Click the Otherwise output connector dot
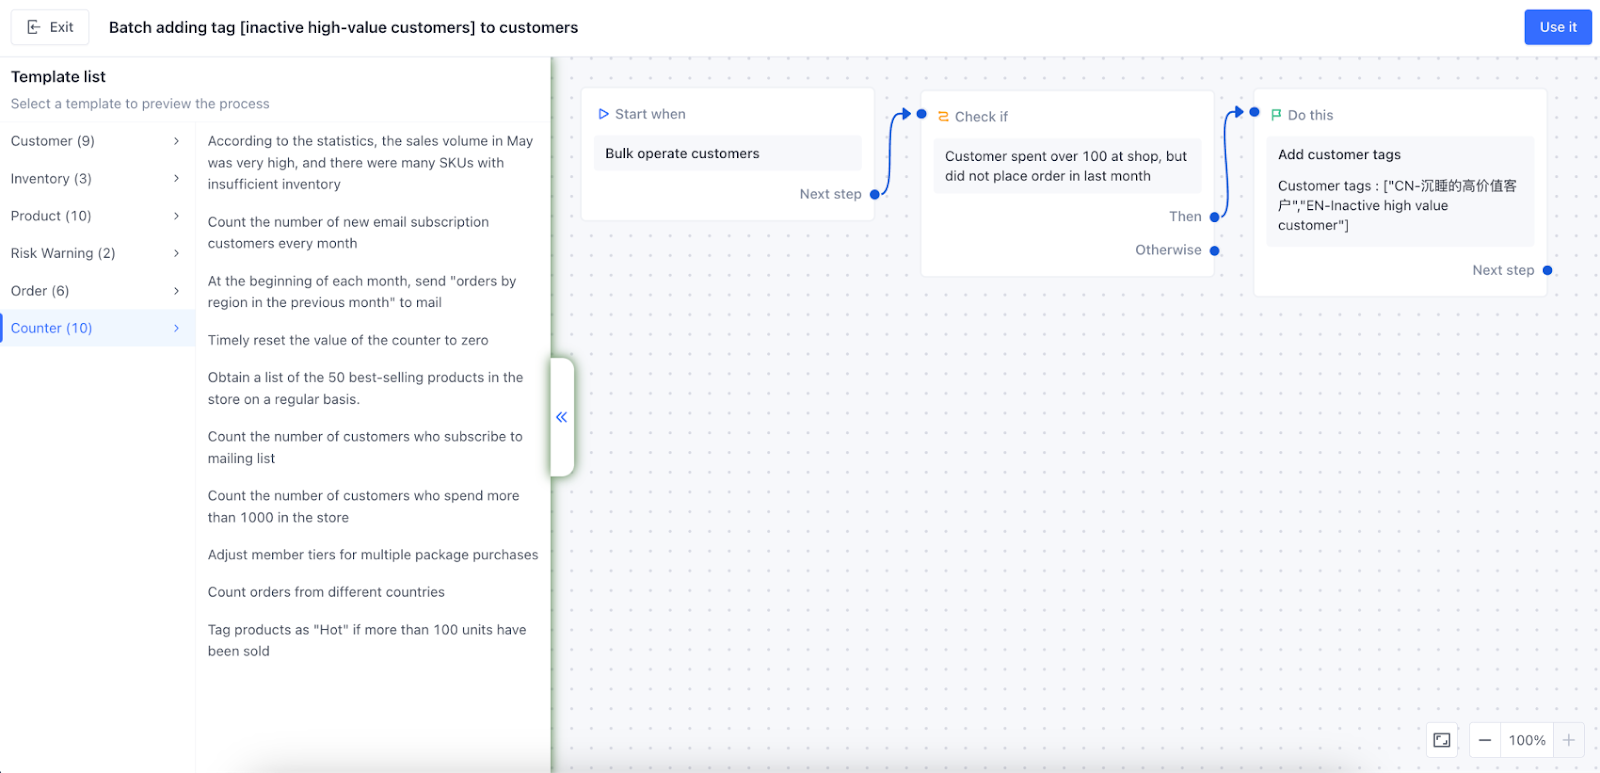This screenshot has width=1600, height=773. pos(1215,251)
